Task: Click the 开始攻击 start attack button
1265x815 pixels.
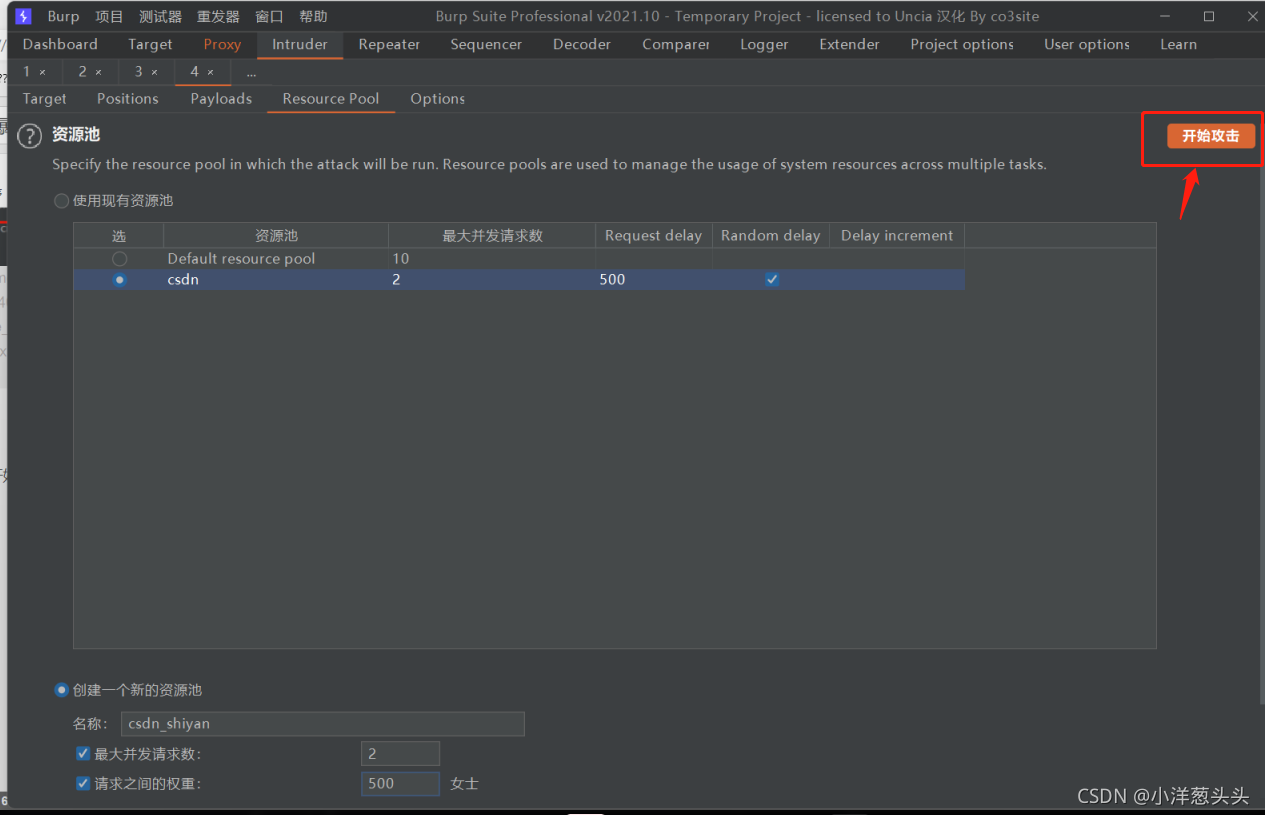Action: tap(1210, 136)
